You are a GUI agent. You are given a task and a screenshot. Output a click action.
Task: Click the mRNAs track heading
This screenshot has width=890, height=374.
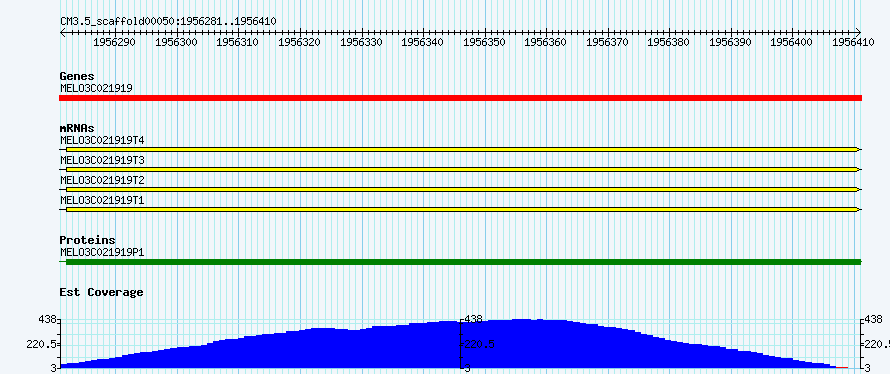tap(77, 128)
